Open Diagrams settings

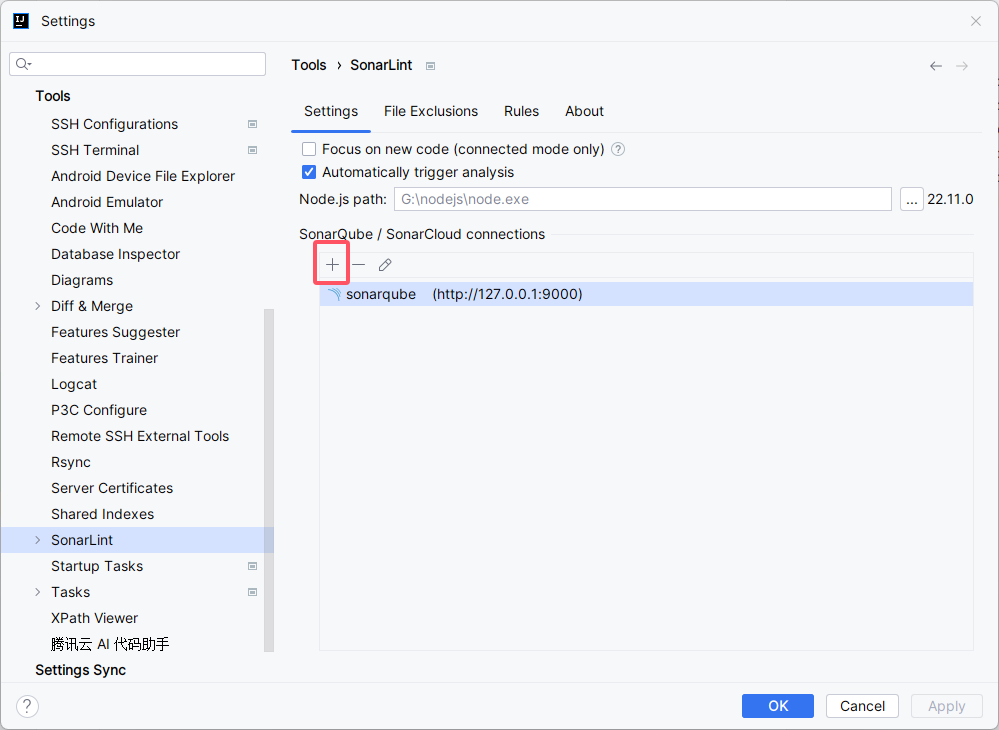[x=82, y=280]
